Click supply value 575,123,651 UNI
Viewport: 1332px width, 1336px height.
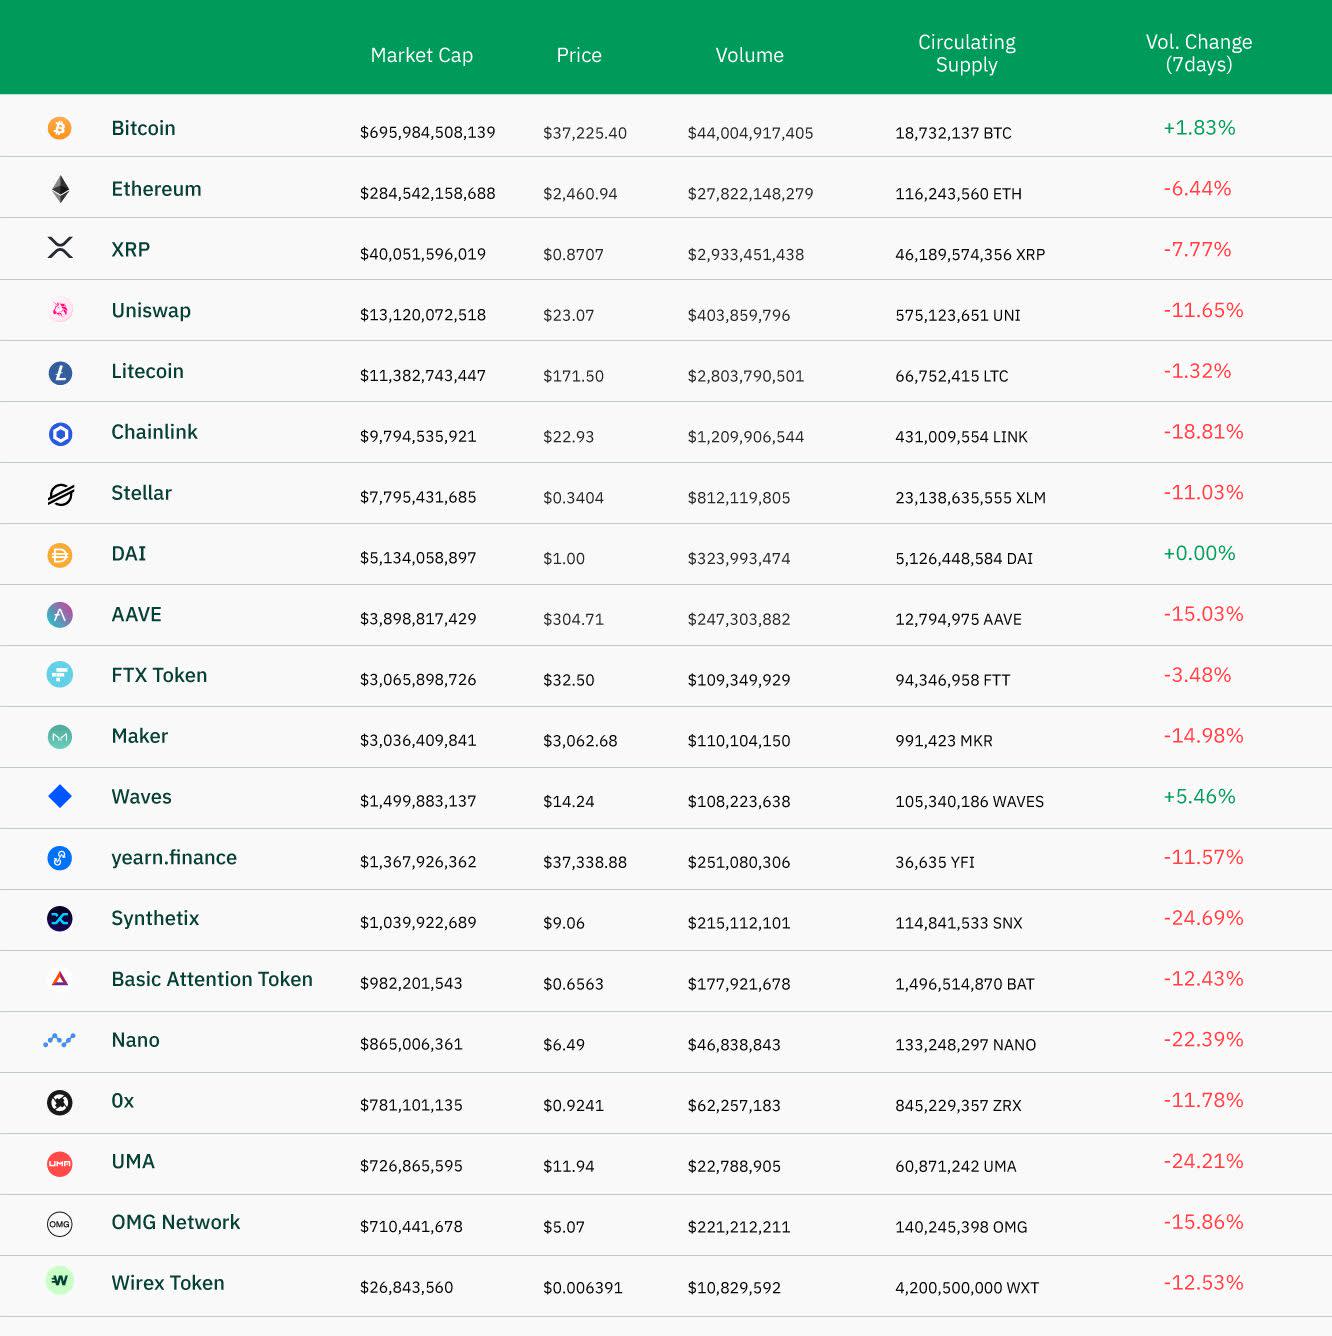(957, 316)
